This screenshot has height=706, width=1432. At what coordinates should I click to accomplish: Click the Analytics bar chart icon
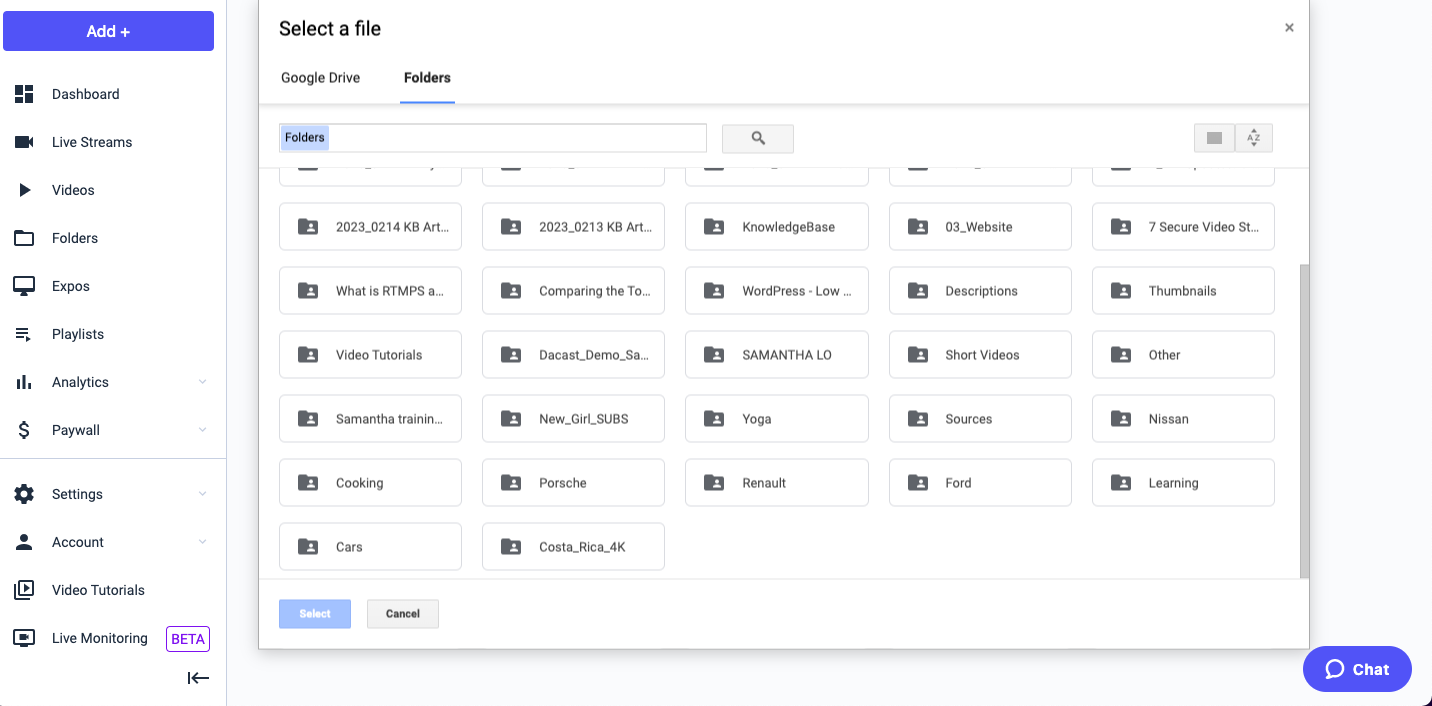[23, 382]
